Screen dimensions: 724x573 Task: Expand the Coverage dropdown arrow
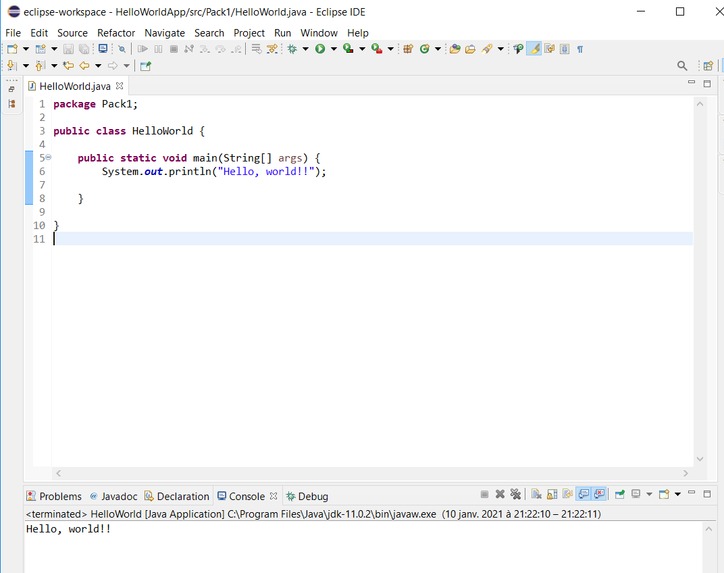(x=362, y=49)
